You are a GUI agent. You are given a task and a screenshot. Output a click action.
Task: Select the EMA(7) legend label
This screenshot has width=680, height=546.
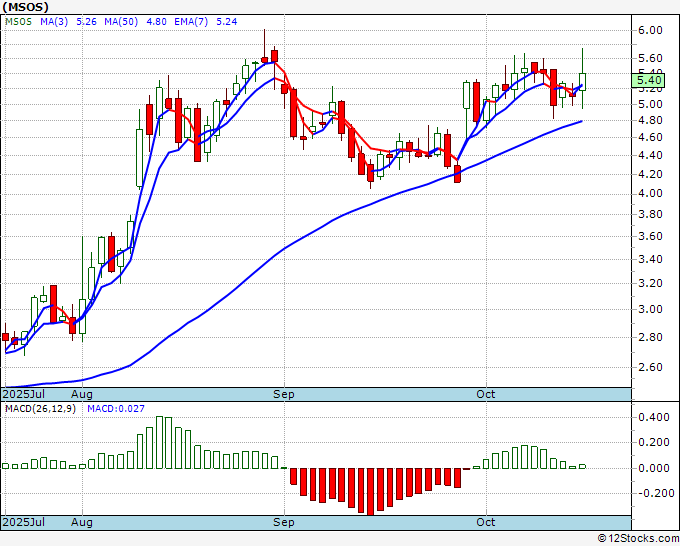(x=191, y=22)
